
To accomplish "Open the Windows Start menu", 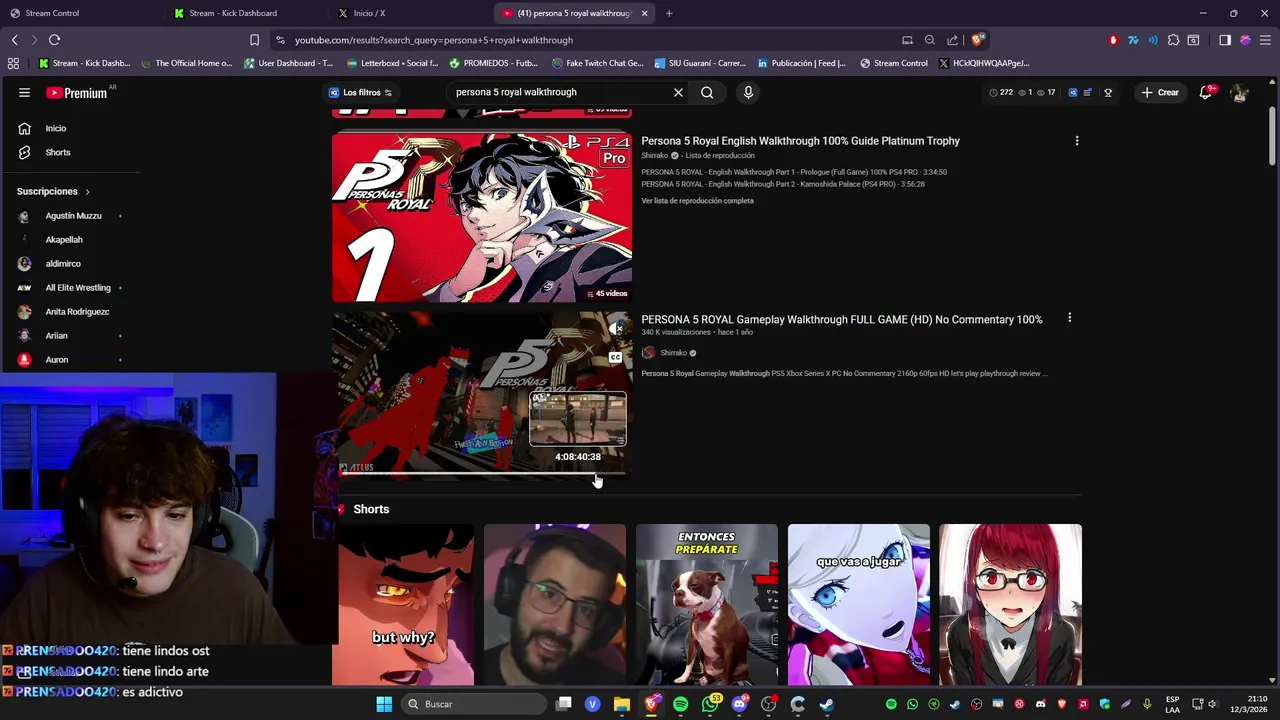I will tap(384, 704).
